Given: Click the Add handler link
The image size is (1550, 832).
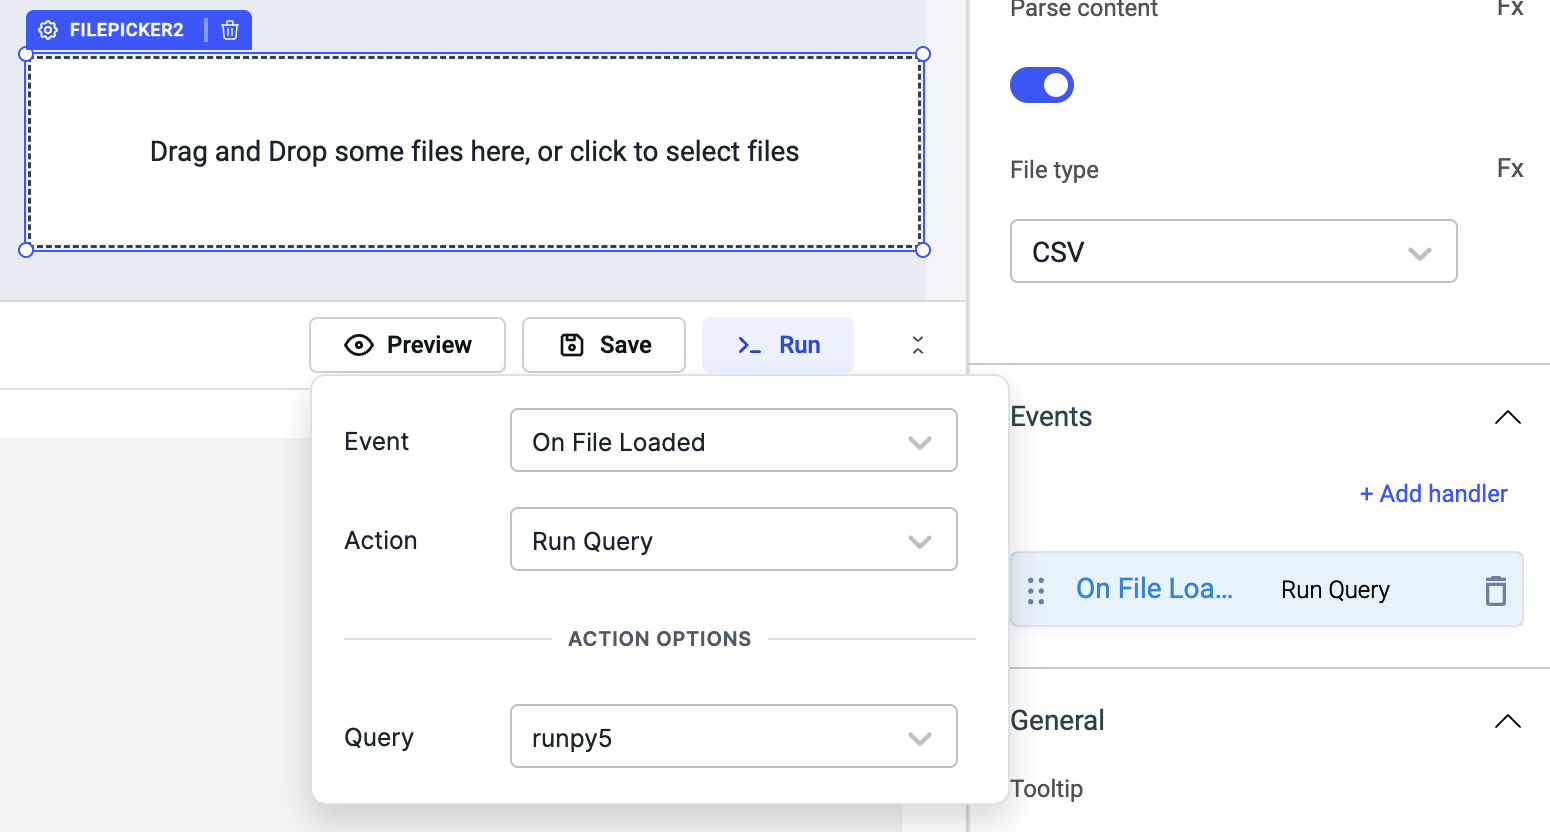Looking at the screenshot, I should pyautogui.click(x=1433, y=494).
